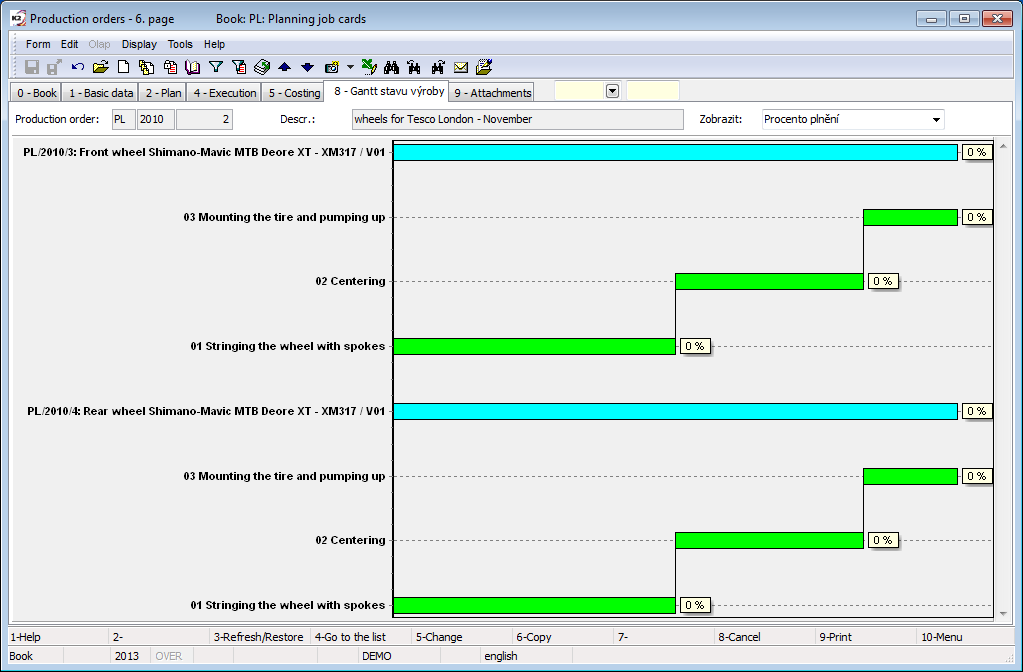Select Rear wheel 02 Centering green bar
The image size is (1023, 672).
coord(769,540)
